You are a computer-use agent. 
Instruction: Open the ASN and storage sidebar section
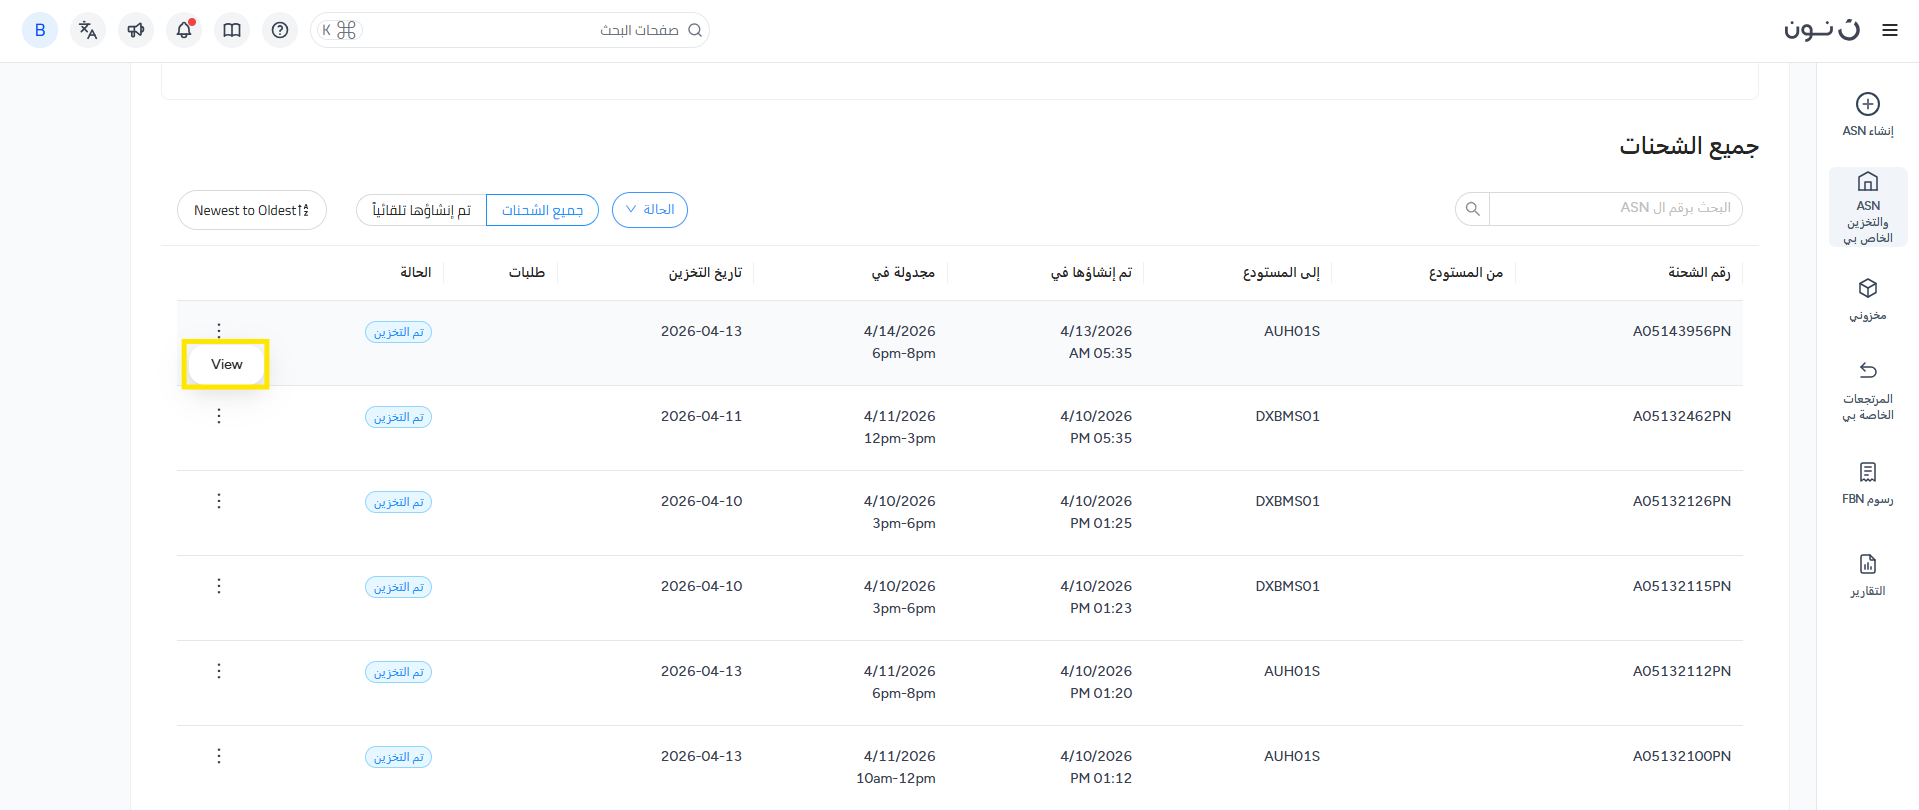(x=1867, y=207)
